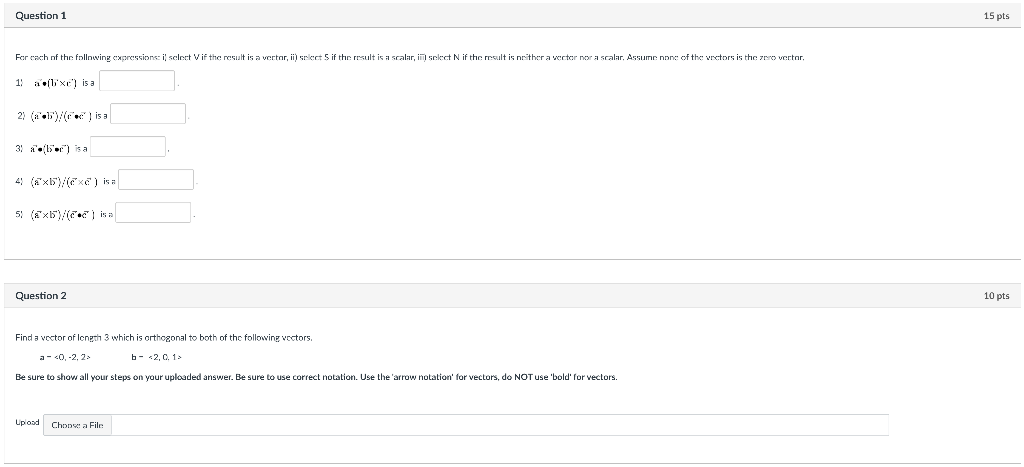The height and width of the screenshot is (467, 1024).
Task: Click the 15 pts label
Action: click(x=996, y=16)
